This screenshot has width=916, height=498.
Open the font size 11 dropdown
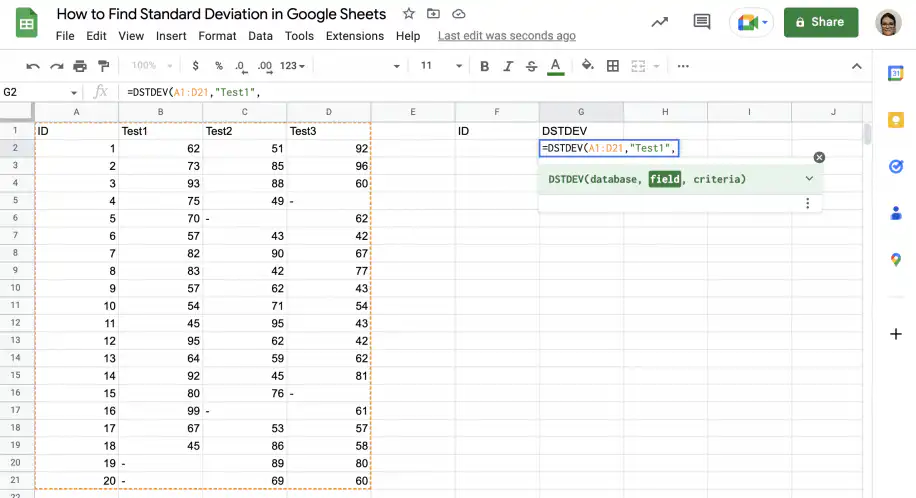(x=441, y=65)
